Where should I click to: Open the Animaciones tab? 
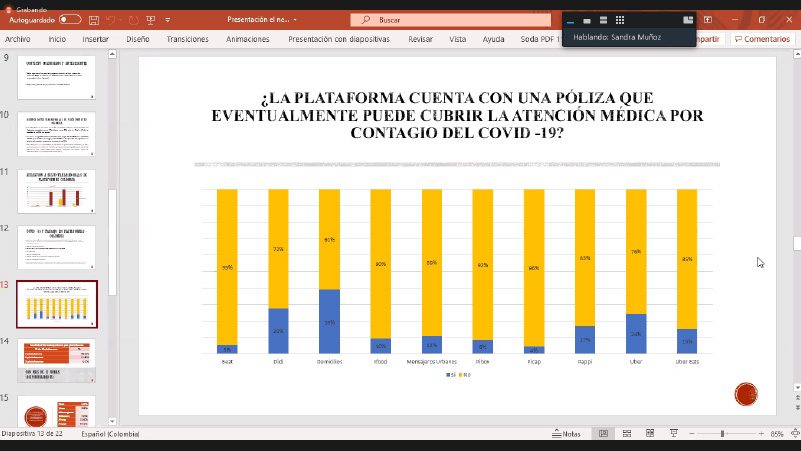coord(248,39)
